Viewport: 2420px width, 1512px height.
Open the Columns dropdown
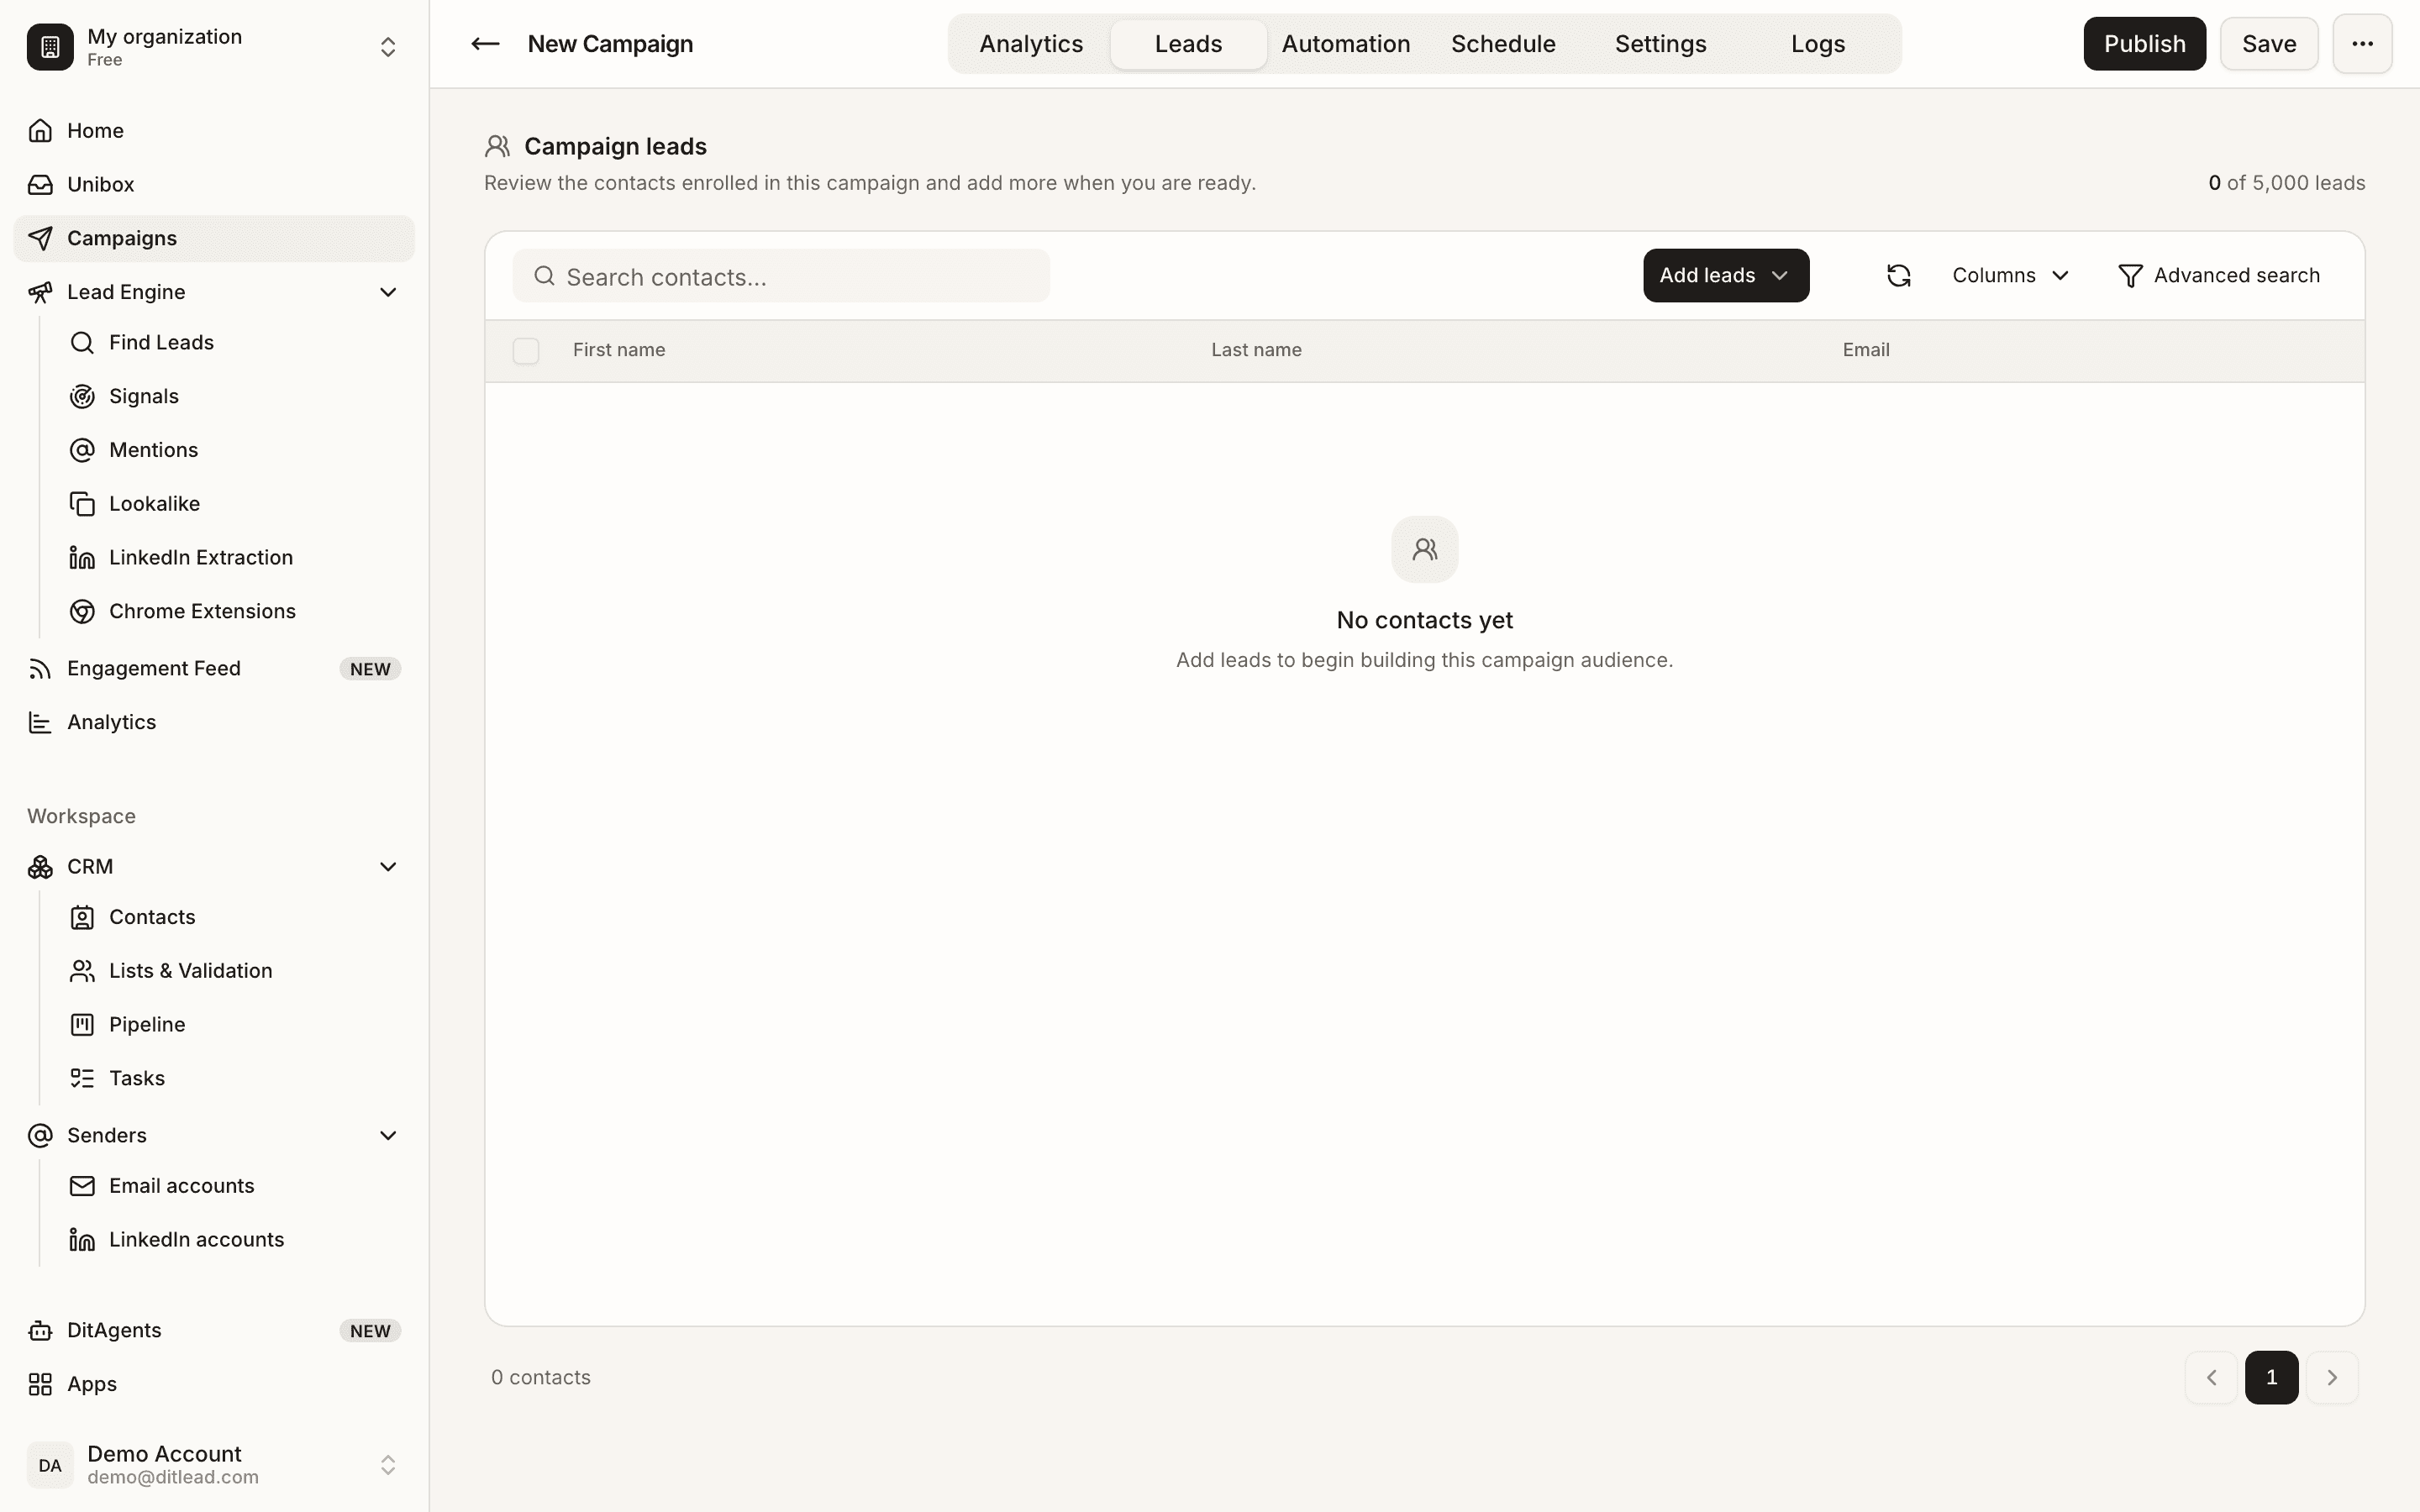(2010, 275)
